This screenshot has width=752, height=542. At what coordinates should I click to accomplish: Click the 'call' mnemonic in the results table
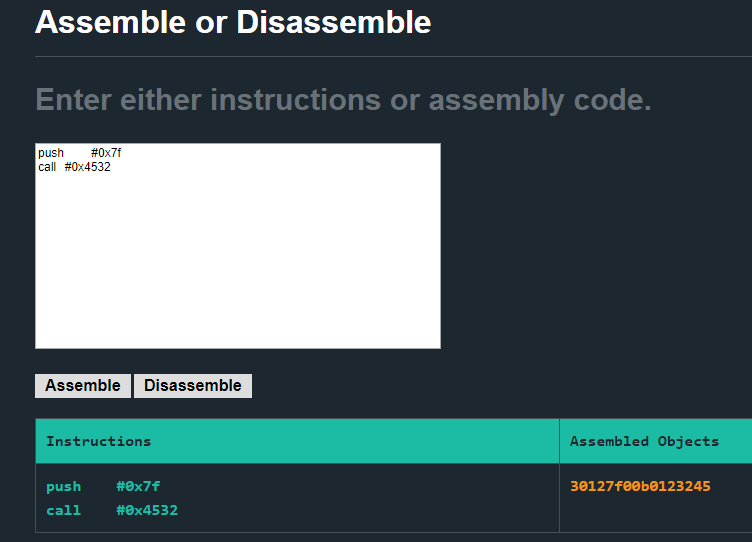64,510
